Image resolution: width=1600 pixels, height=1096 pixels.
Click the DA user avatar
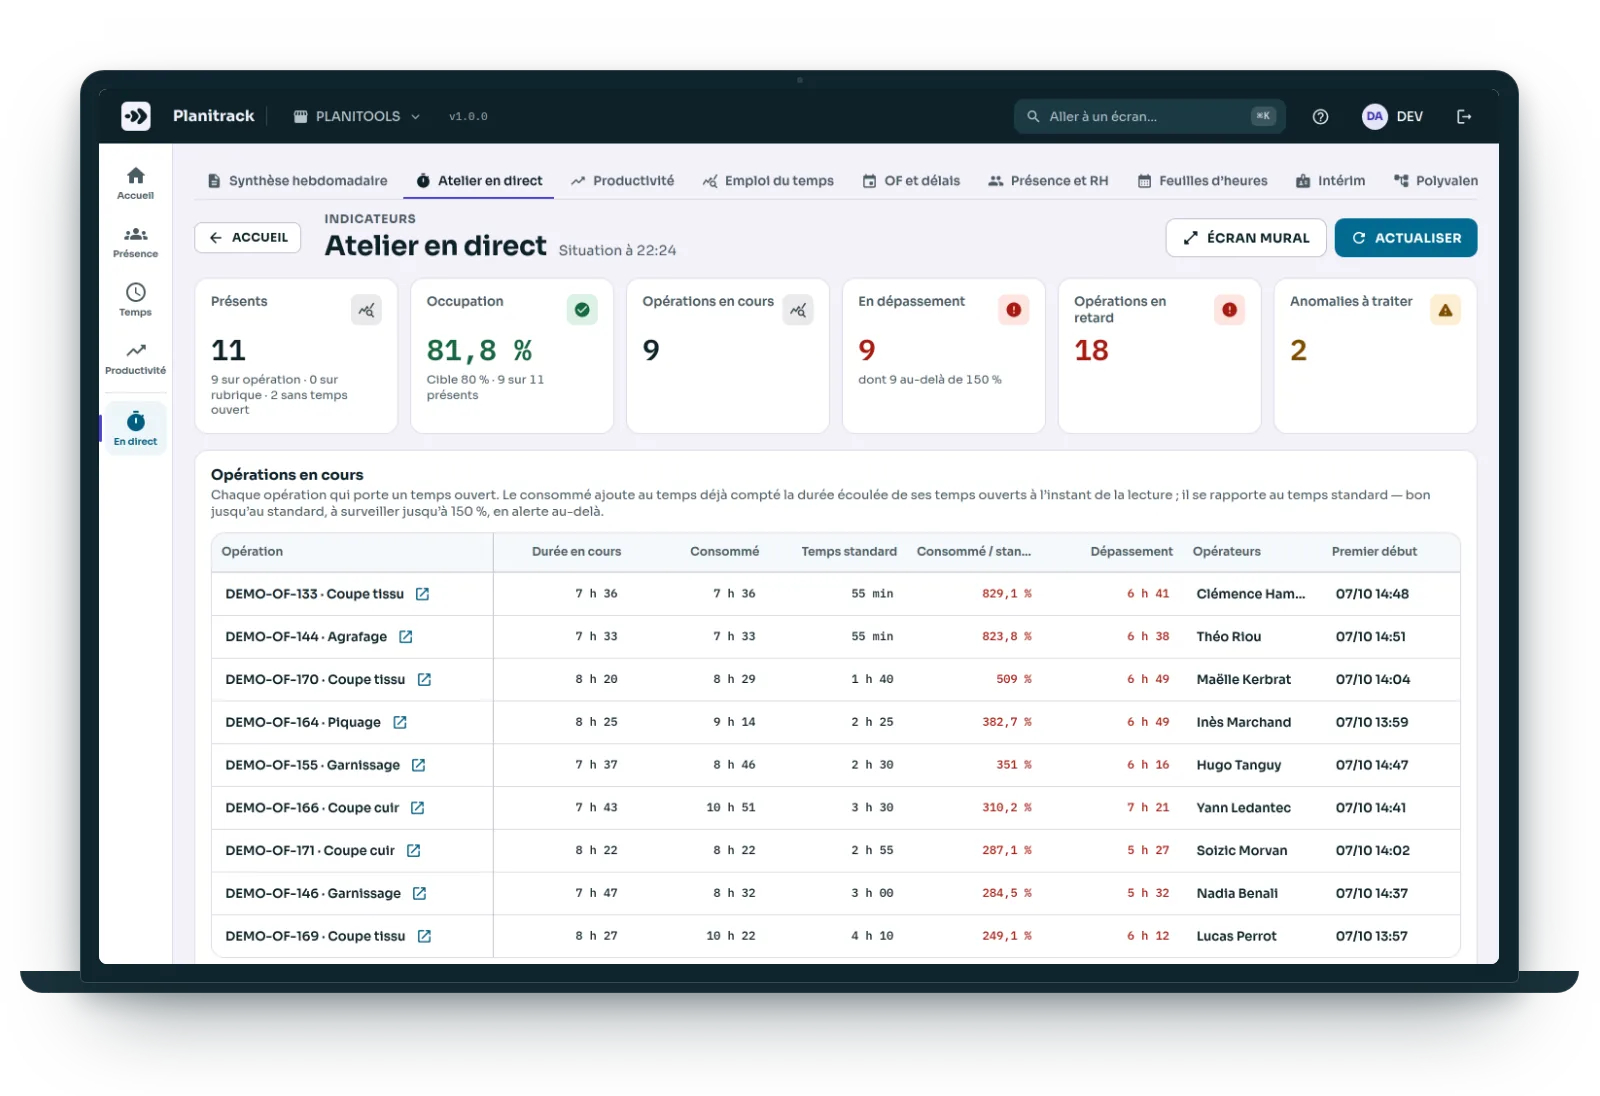pyautogui.click(x=1375, y=116)
